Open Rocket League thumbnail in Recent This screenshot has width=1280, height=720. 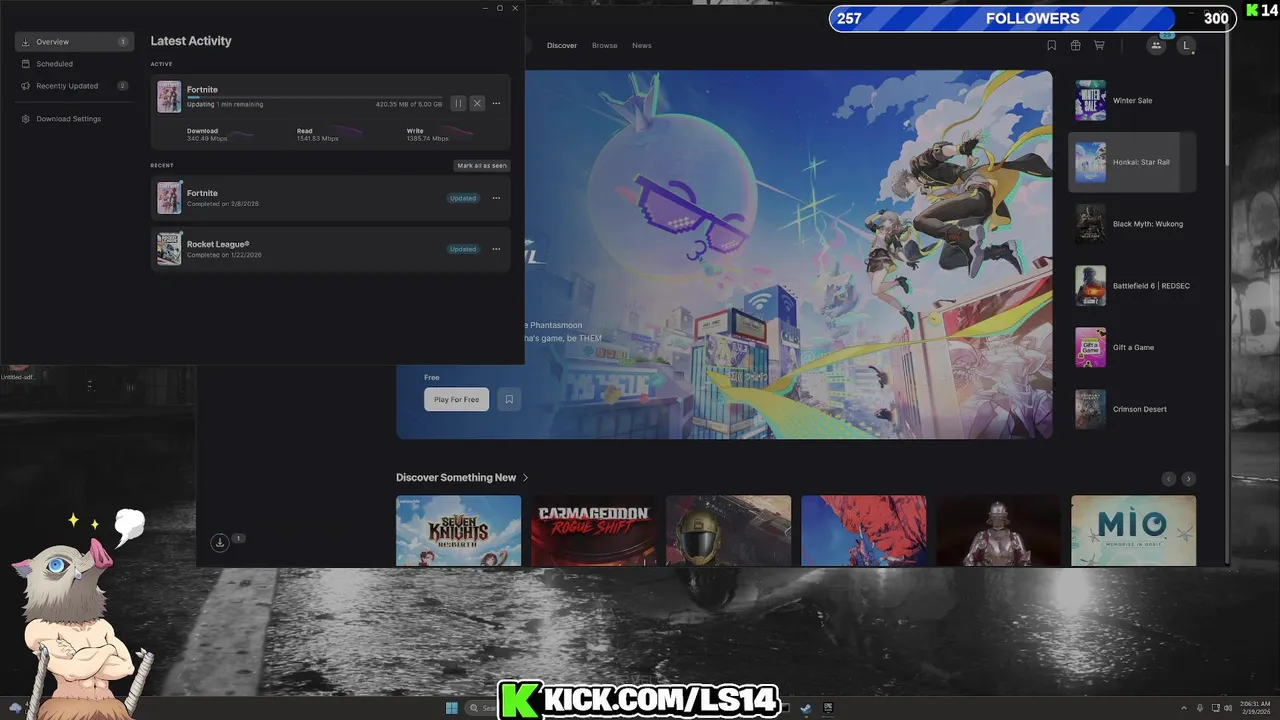[169, 249]
